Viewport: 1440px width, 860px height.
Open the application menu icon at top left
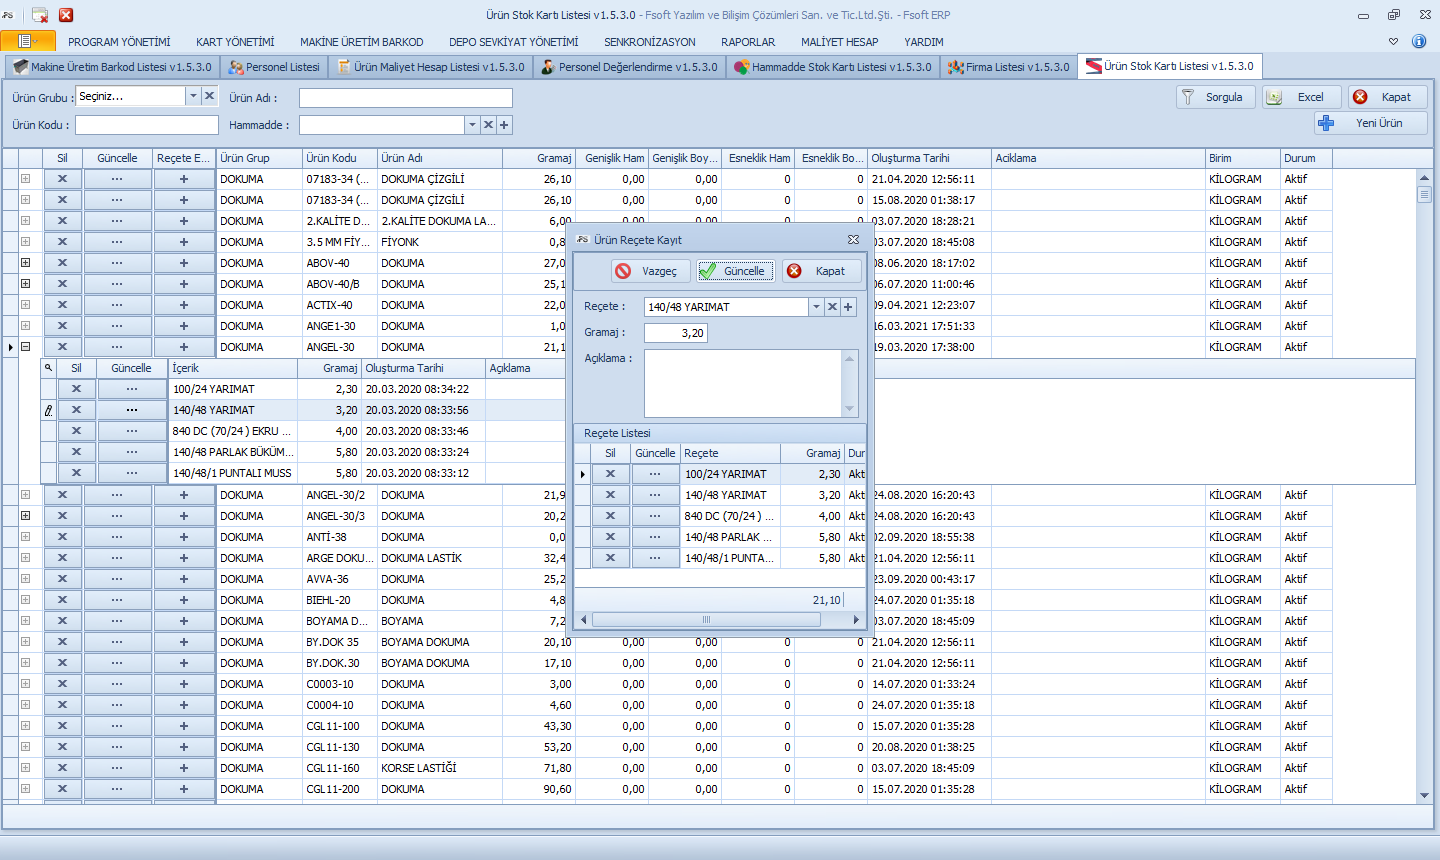click(27, 41)
